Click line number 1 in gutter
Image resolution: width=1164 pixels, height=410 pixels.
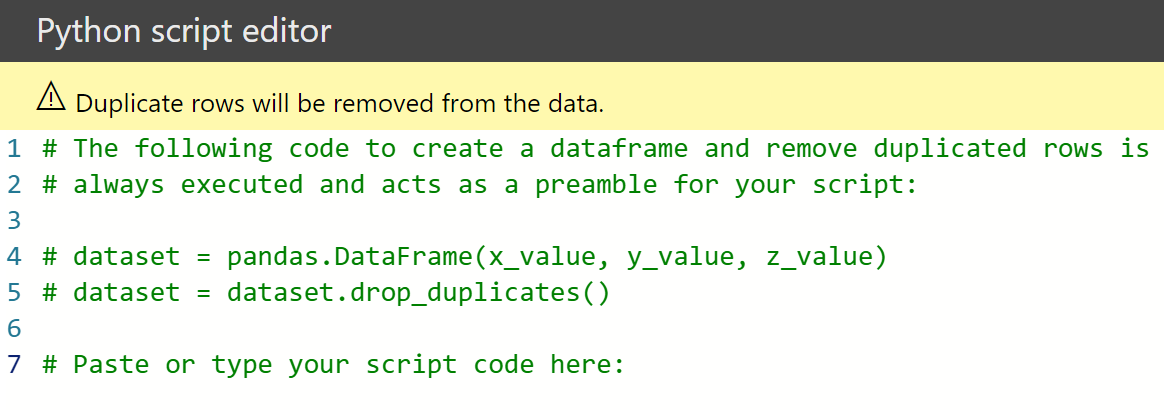[13, 149]
